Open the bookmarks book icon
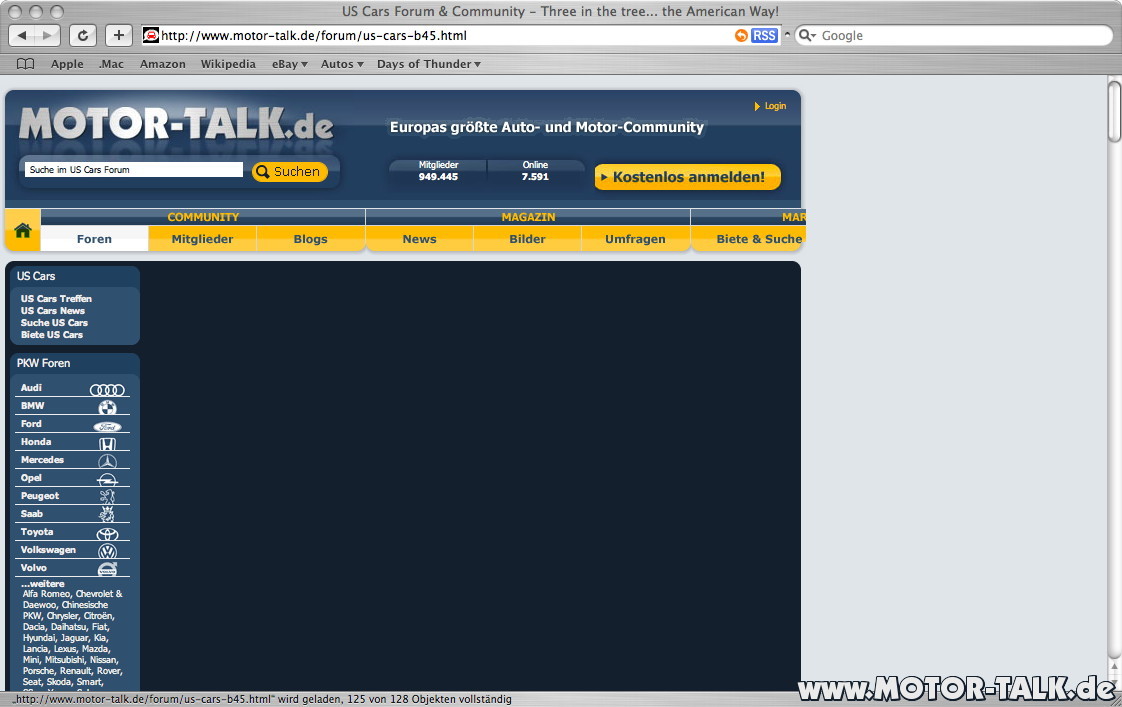Screen dimensions: 1122x707 pos(25,64)
